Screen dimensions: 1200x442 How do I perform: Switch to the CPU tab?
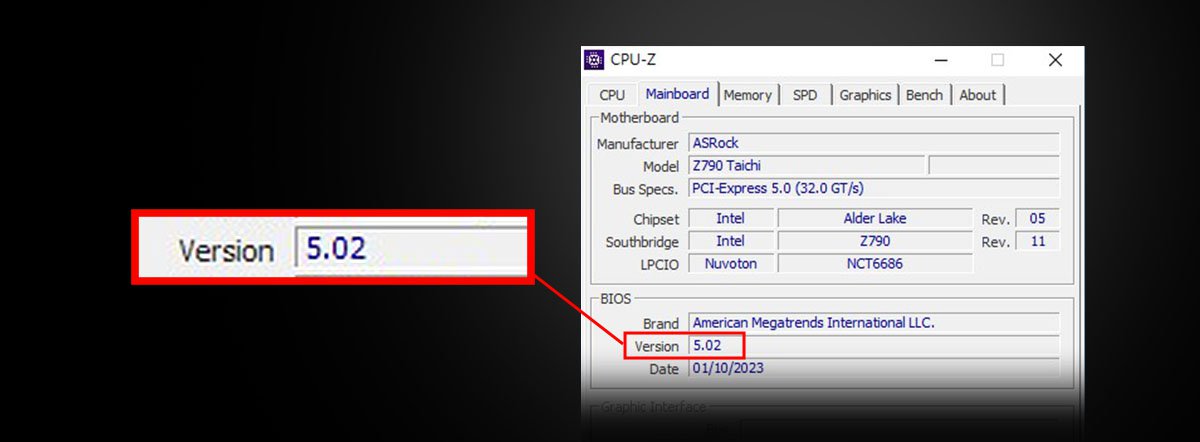[612, 95]
